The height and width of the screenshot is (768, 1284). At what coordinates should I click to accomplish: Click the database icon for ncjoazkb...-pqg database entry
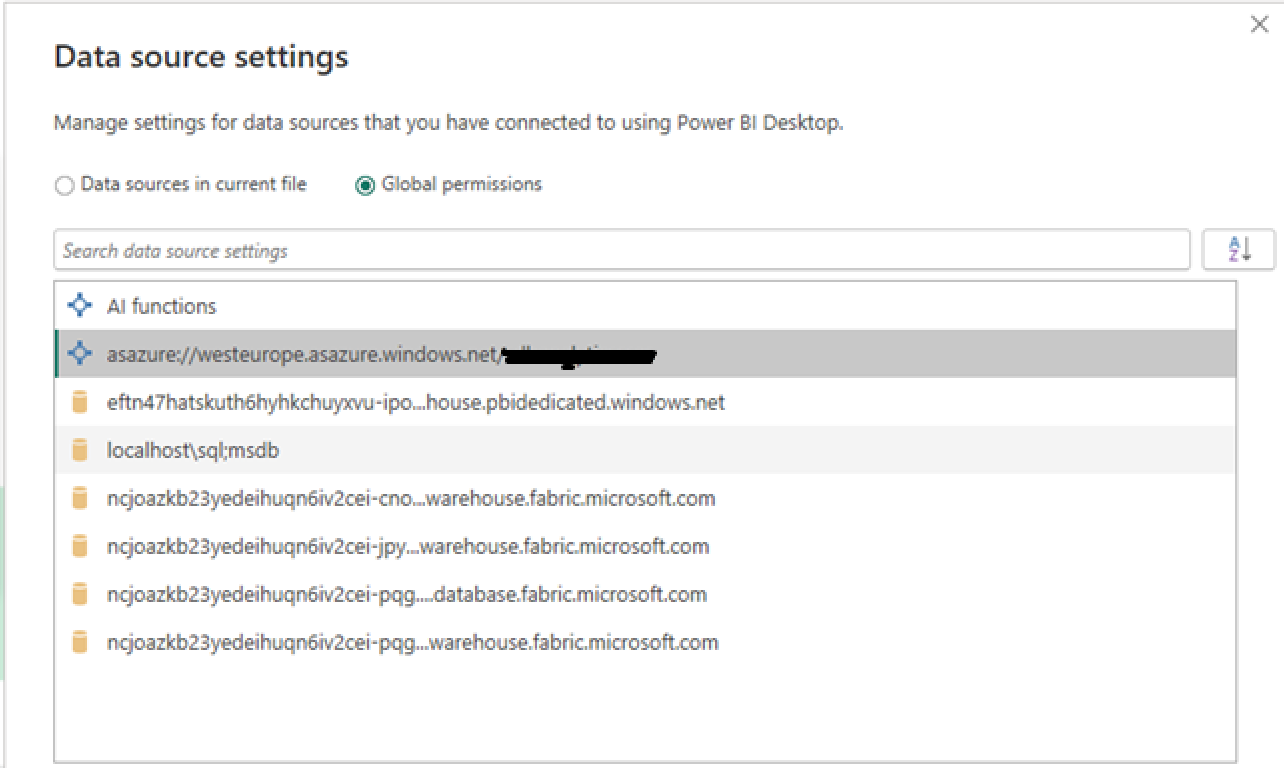coord(80,594)
